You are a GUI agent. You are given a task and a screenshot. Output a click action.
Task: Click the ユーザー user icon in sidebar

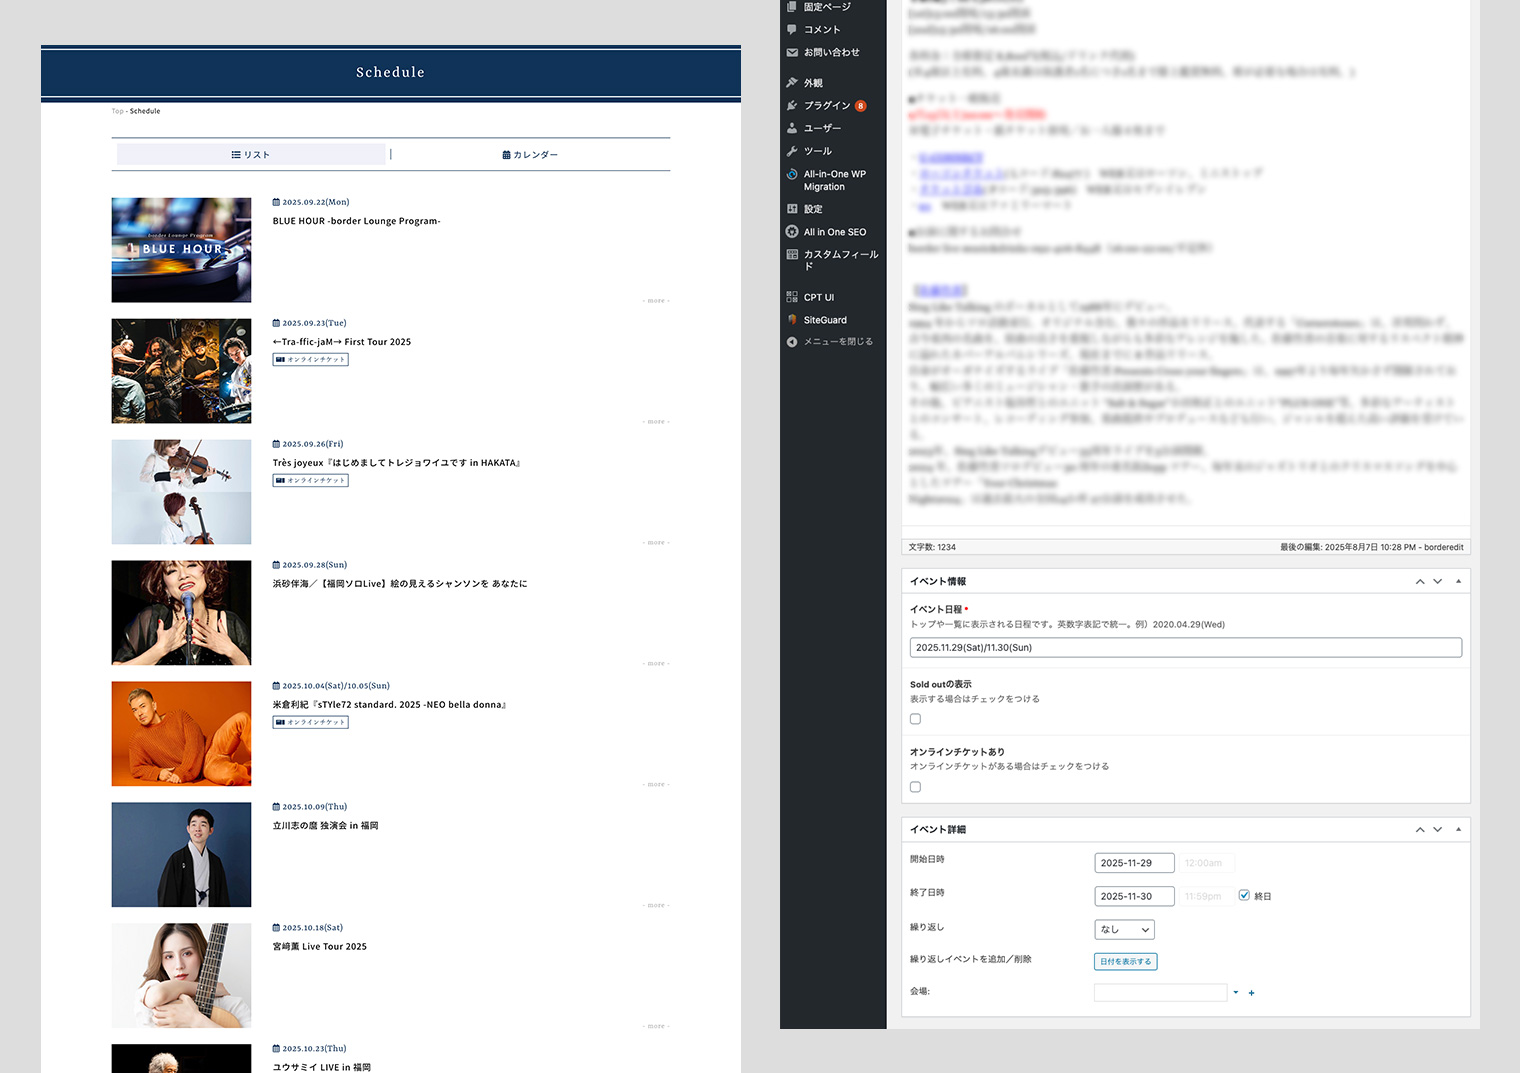[792, 128]
